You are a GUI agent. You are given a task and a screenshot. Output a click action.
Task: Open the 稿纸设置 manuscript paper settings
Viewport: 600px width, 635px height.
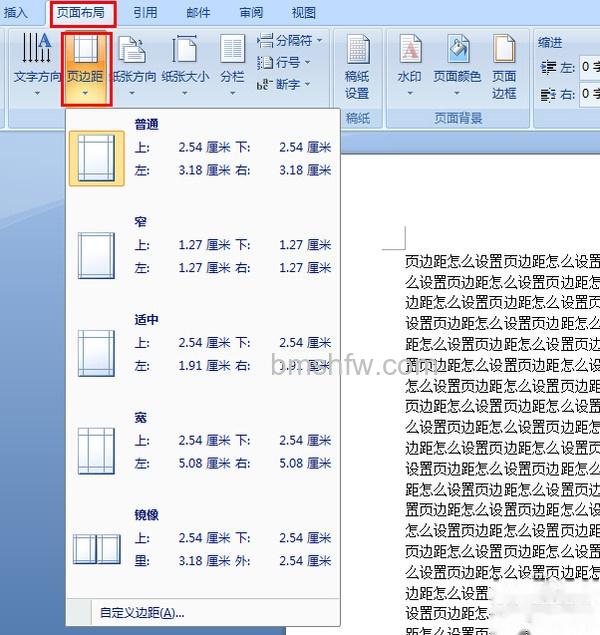coord(357,68)
